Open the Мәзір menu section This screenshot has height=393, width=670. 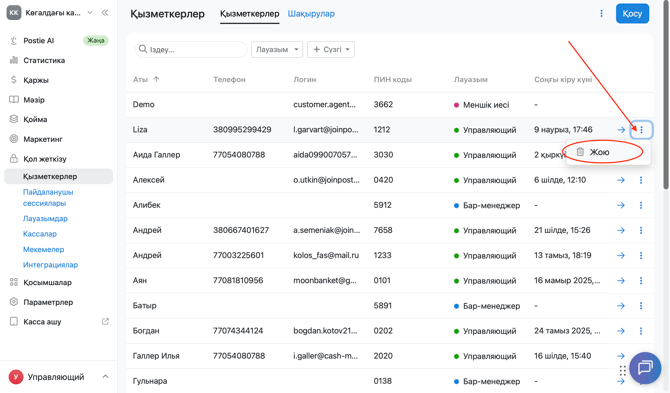coord(34,100)
